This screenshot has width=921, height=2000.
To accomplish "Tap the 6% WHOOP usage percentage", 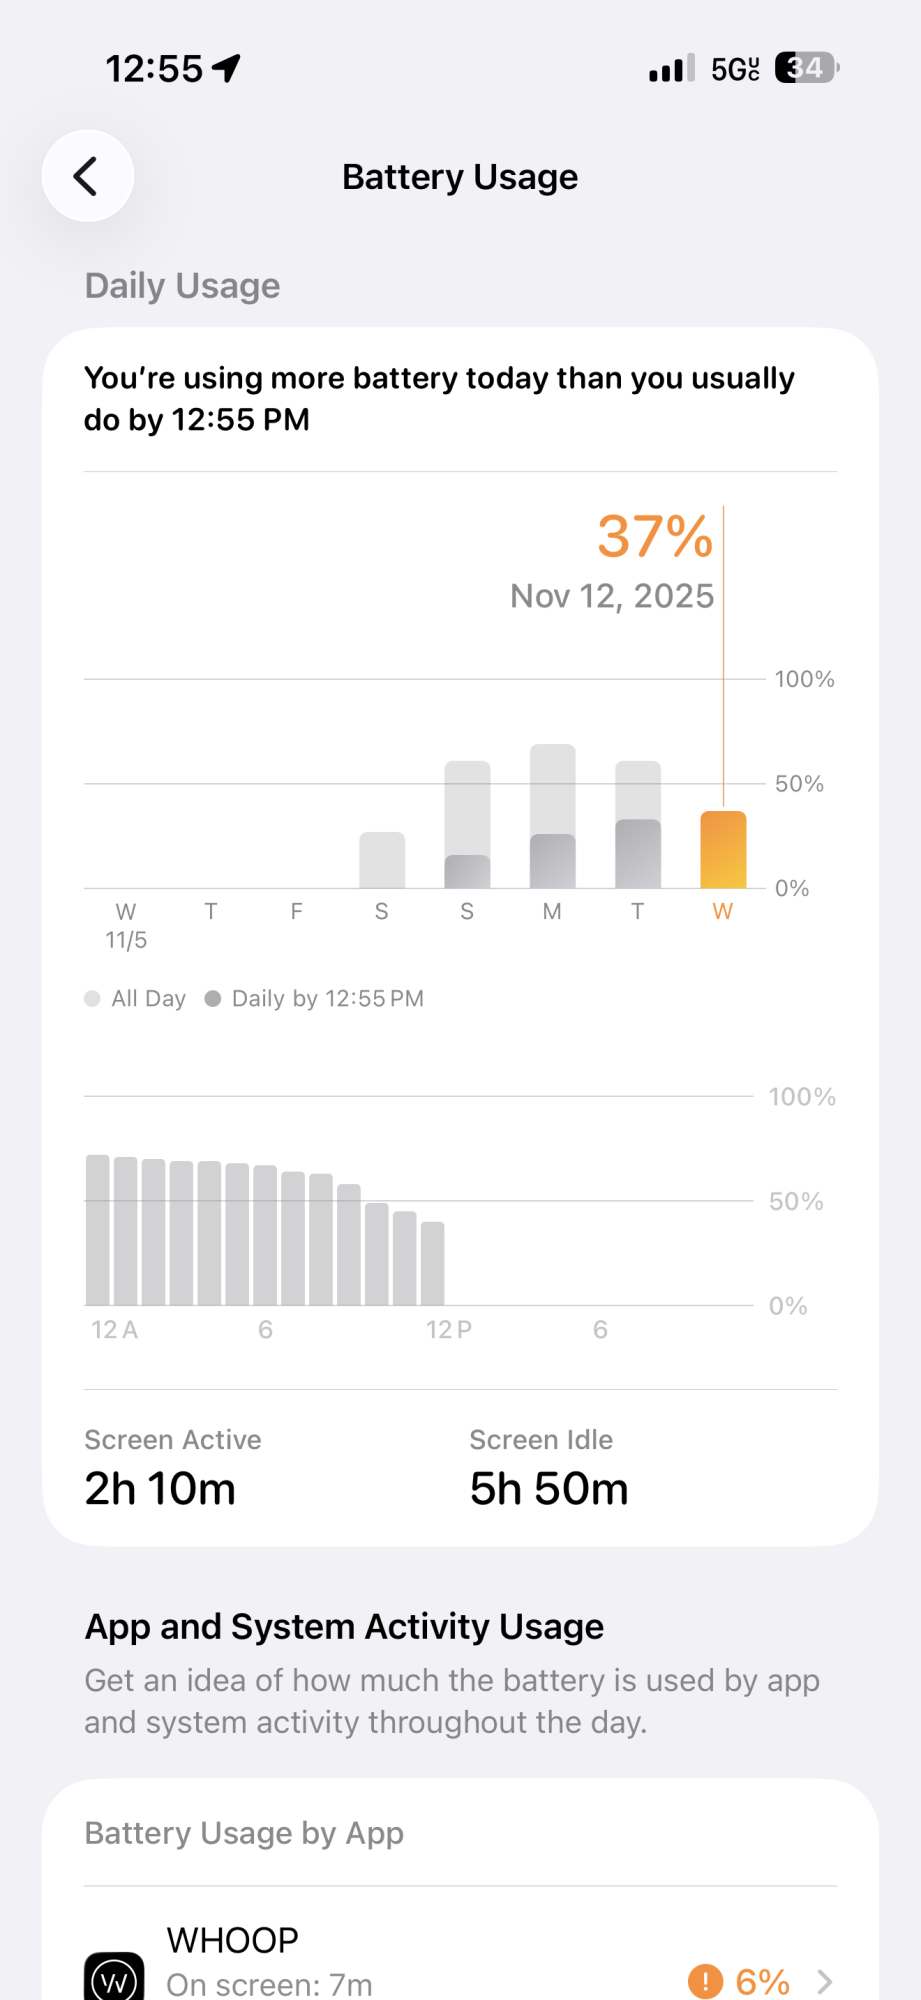I will click(x=762, y=1981).
